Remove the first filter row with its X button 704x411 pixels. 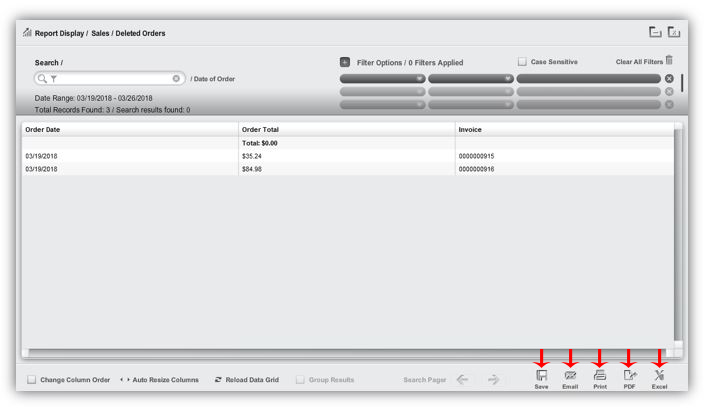[669, 78]
